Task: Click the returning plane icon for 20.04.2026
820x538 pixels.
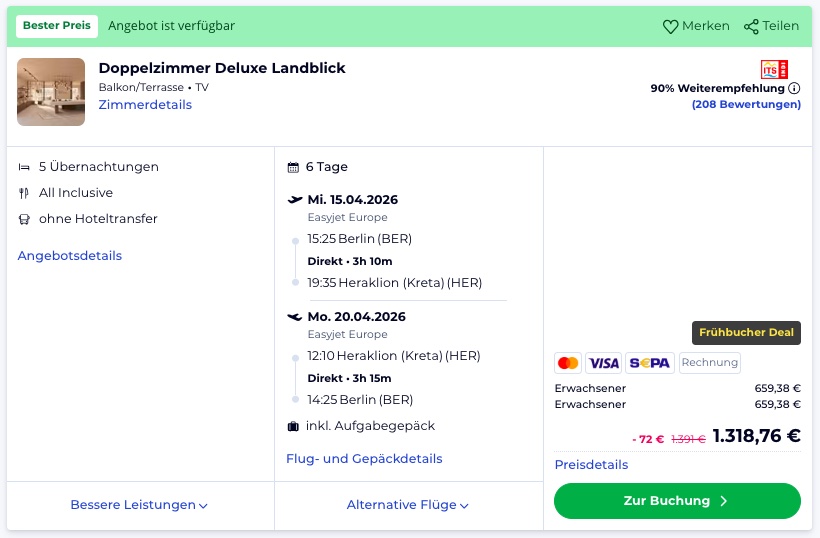Action: tap(295, 317)
